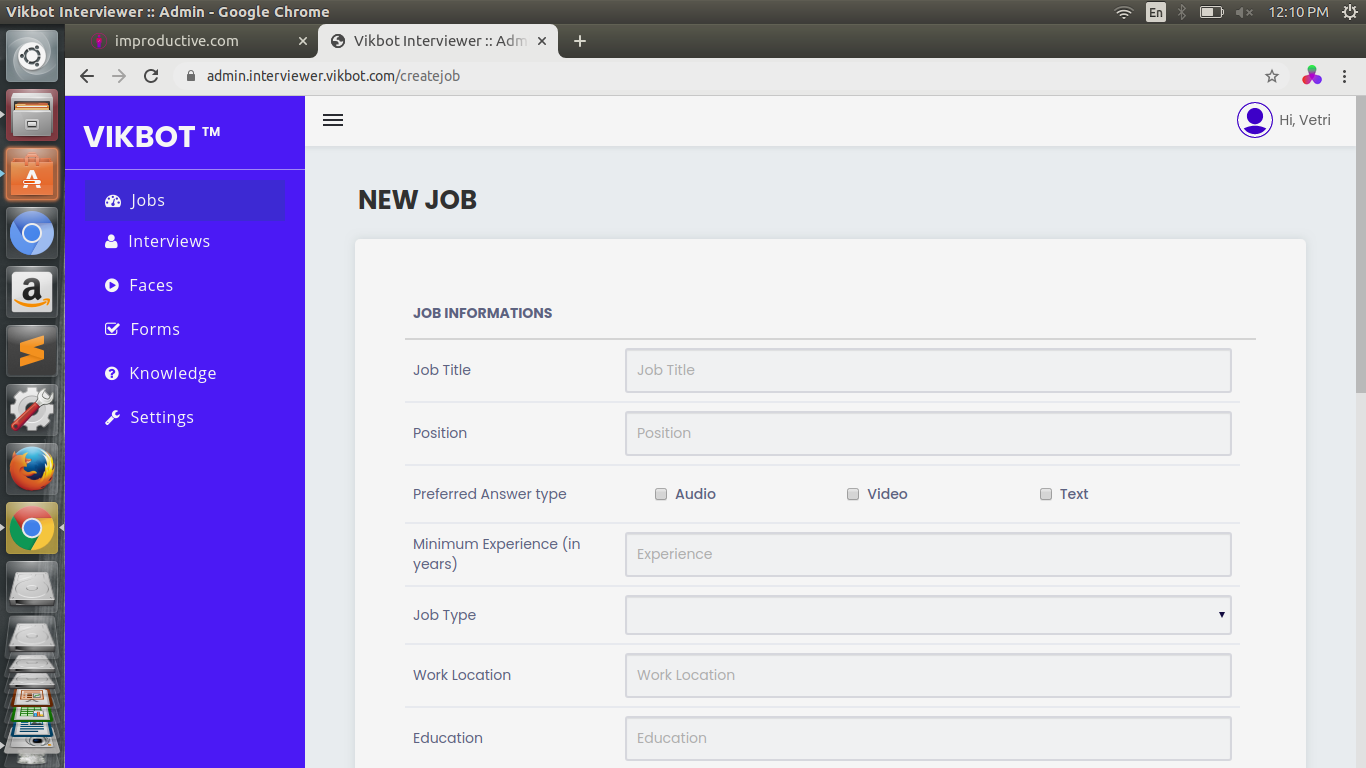Bookmark this page with the star icon
This screenshot has width=1366, height=768.
coord(1272,76)
